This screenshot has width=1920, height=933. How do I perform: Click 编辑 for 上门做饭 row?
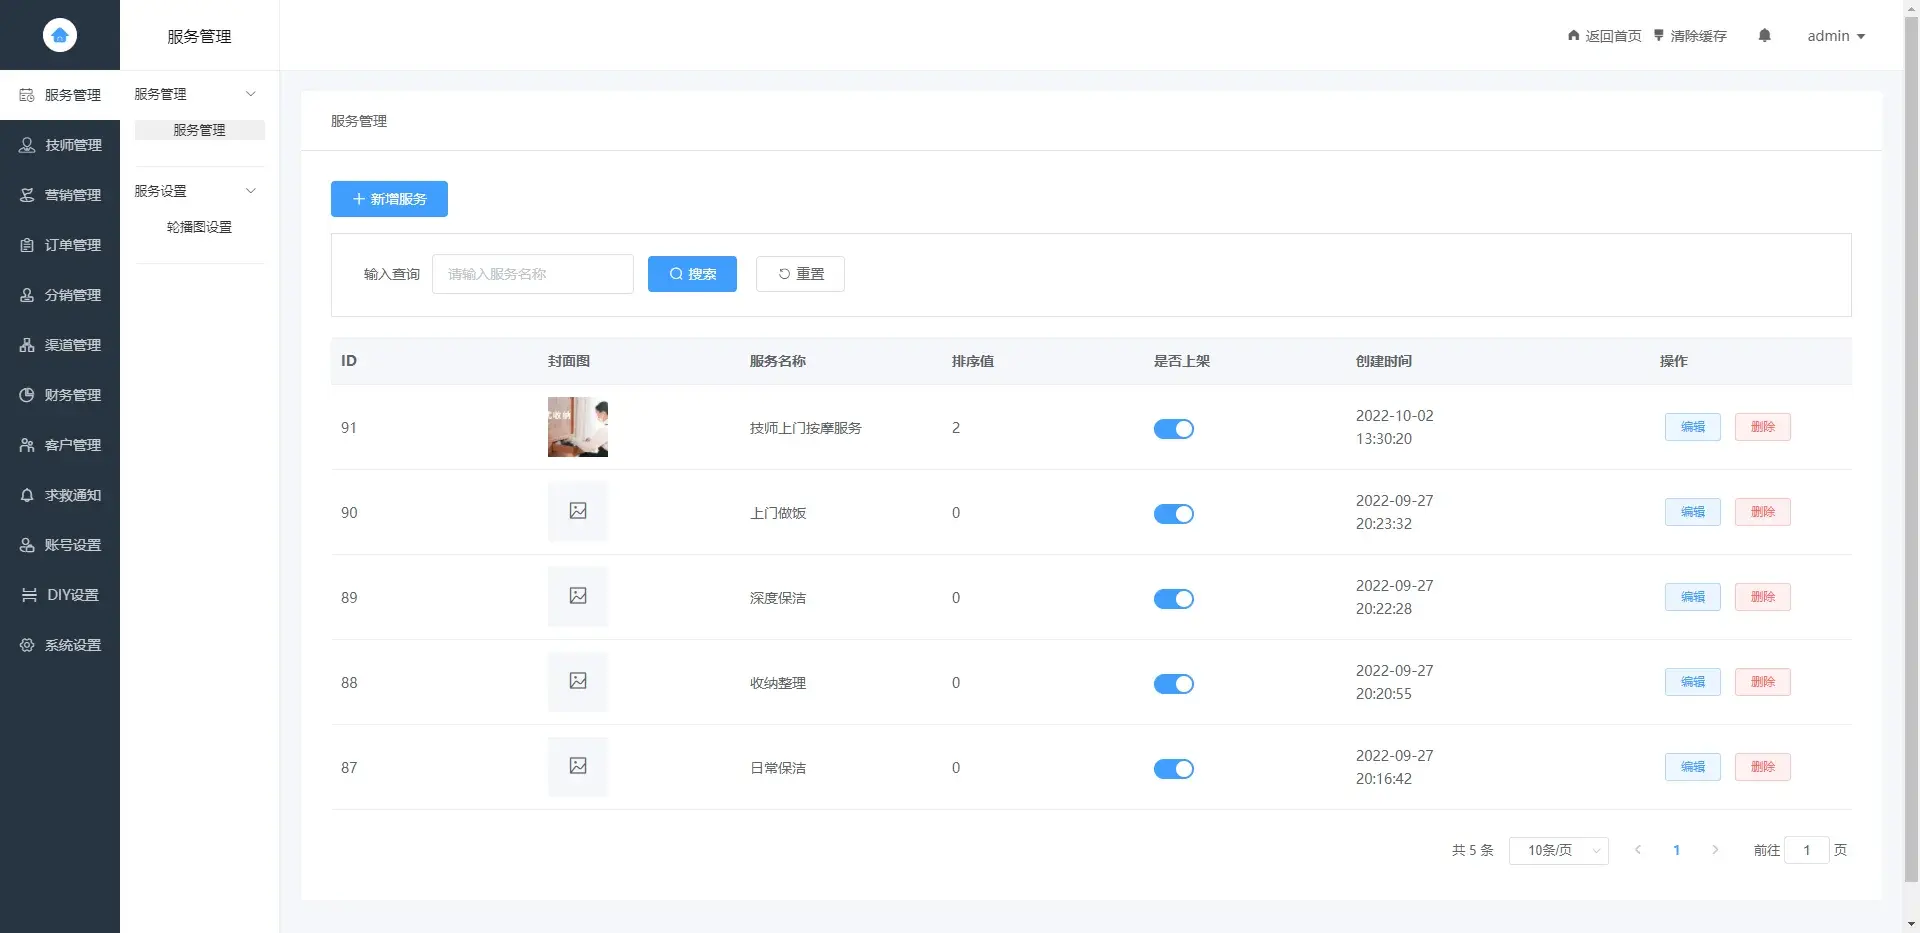tap(1693, 512)
